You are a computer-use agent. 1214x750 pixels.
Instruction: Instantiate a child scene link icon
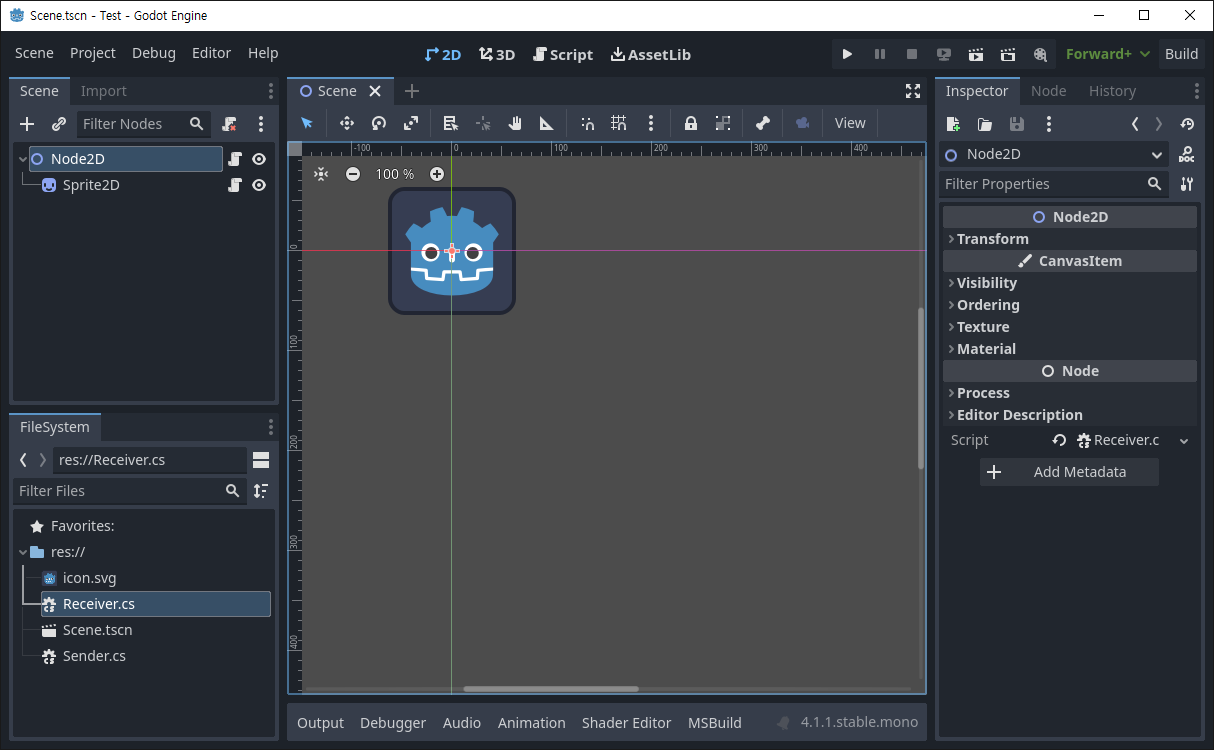tap(59, 124)
